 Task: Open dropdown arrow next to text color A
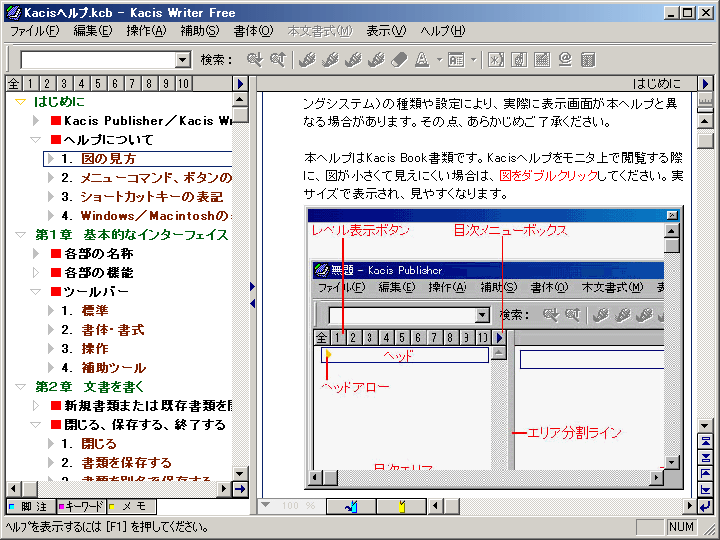tap(439, 60)
